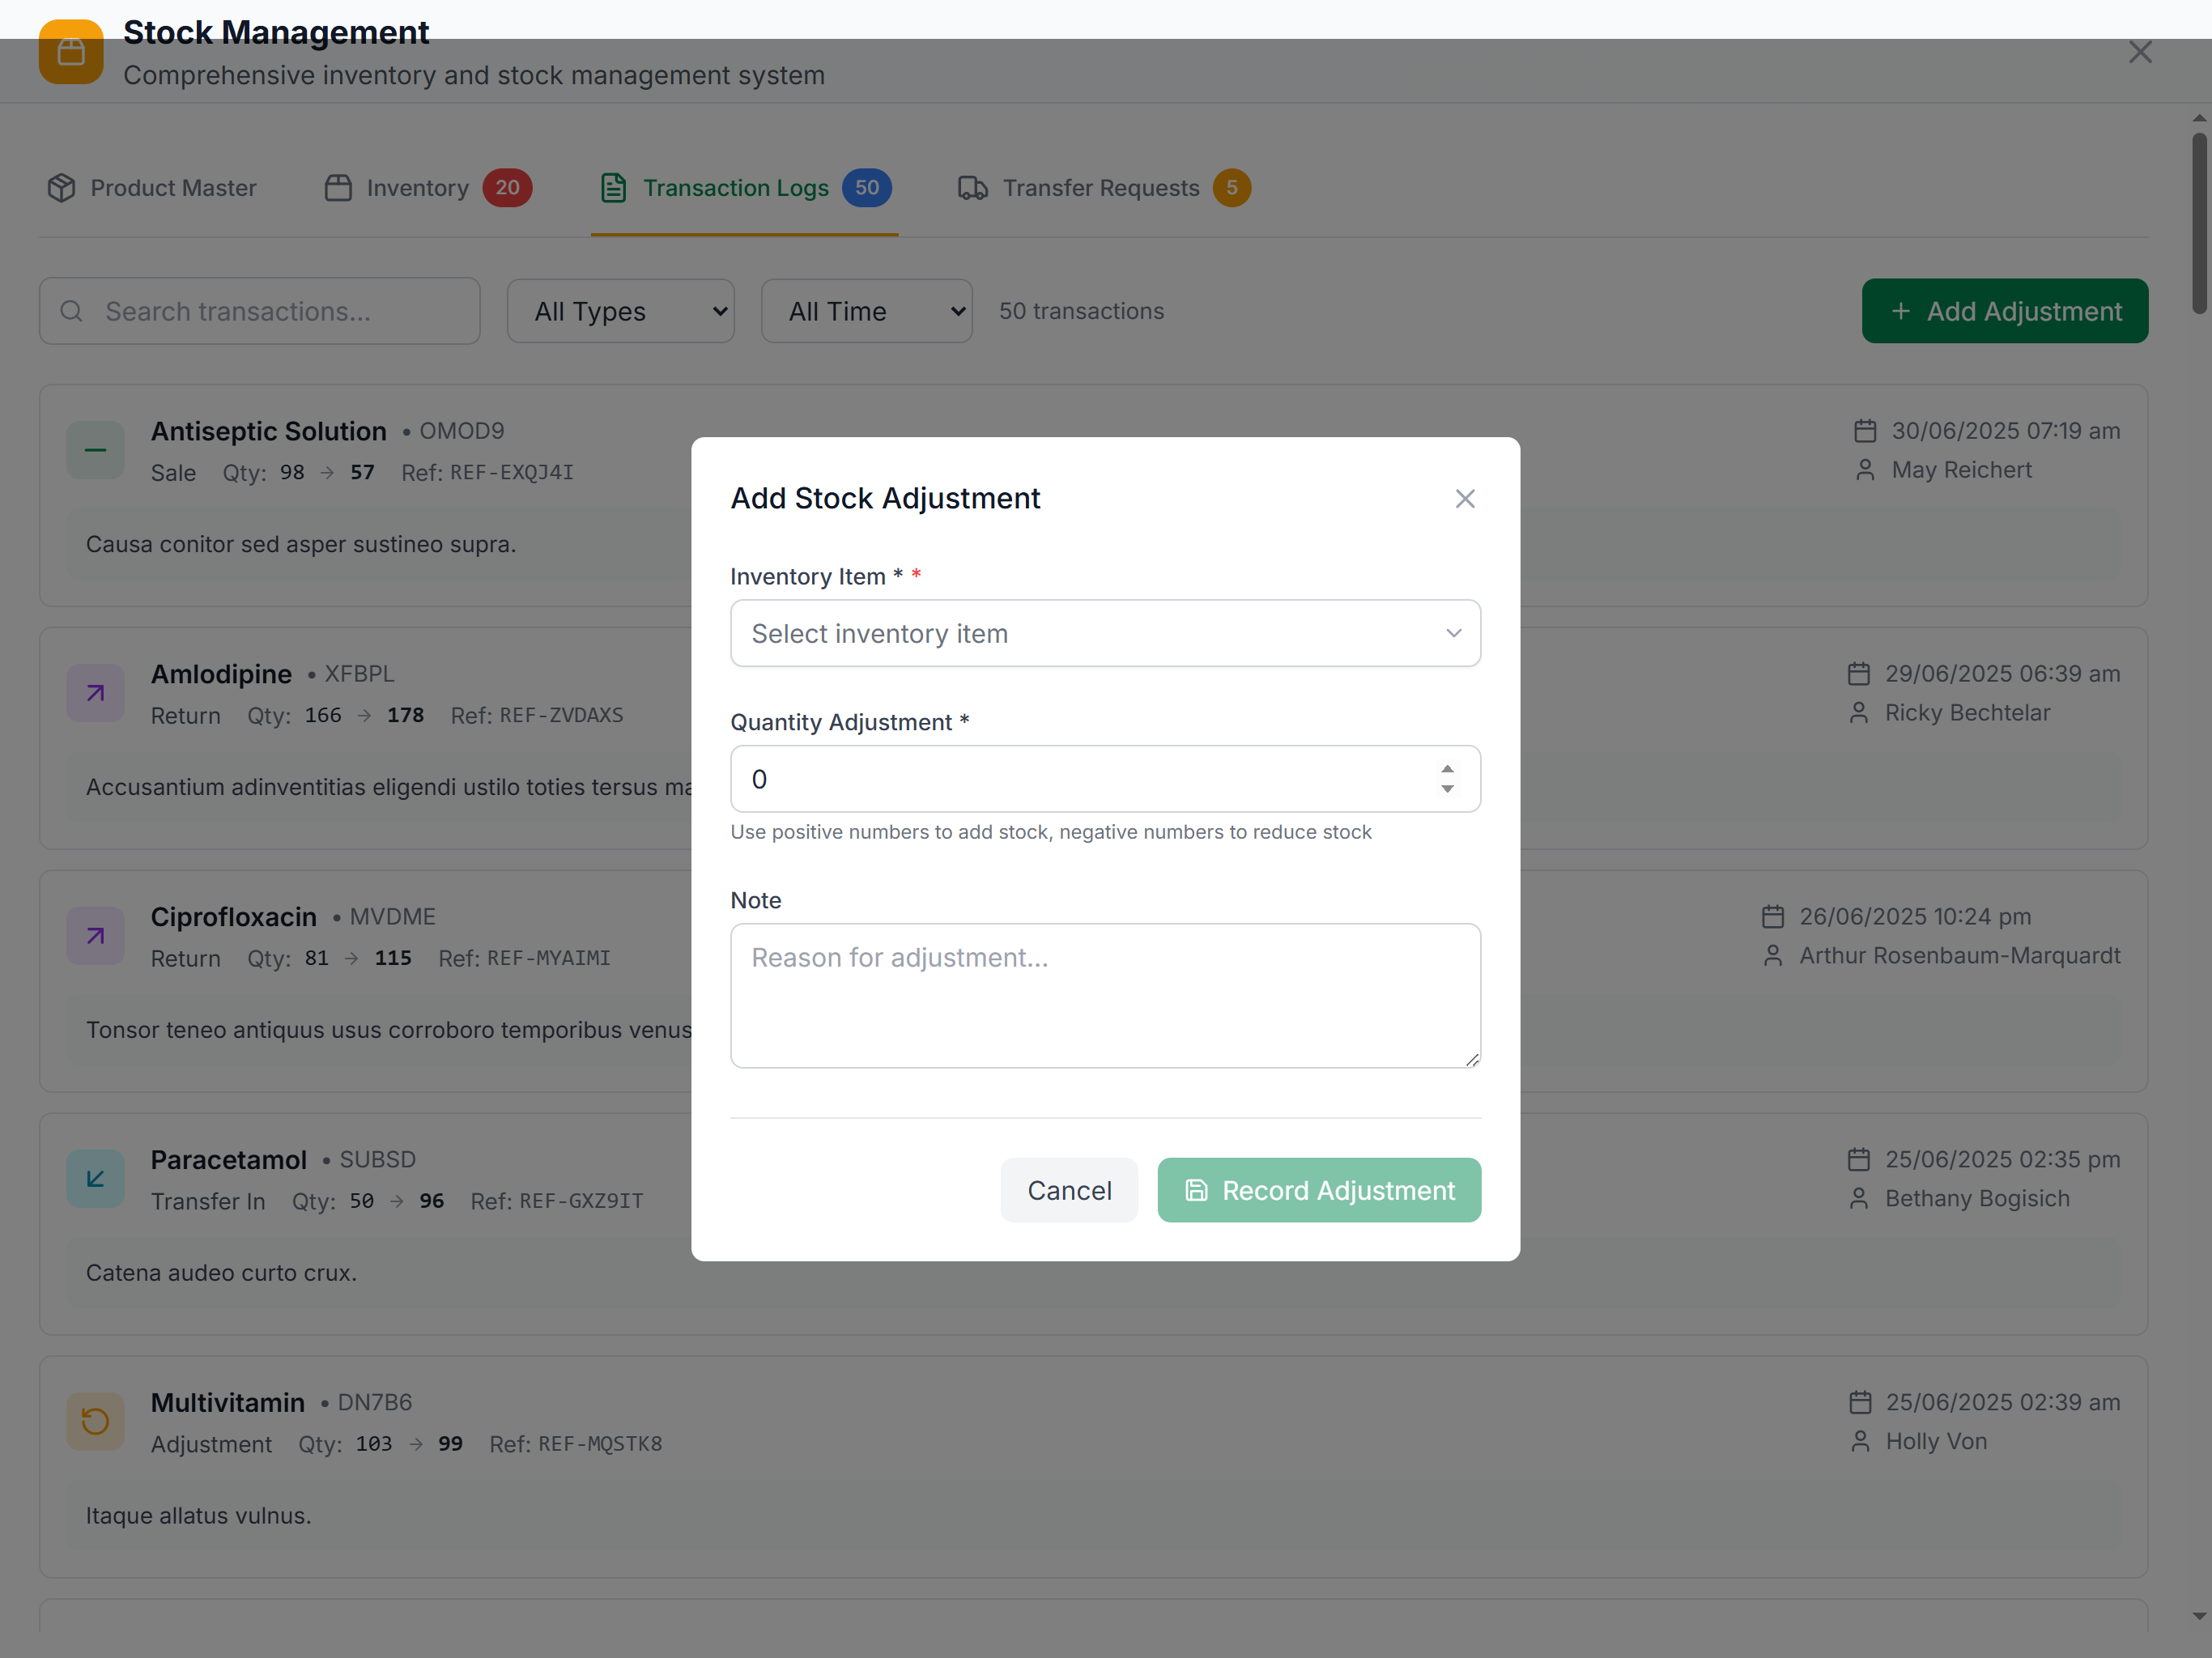
Task: Expand the All Types filter dropdown
Action: click(620, 311)
